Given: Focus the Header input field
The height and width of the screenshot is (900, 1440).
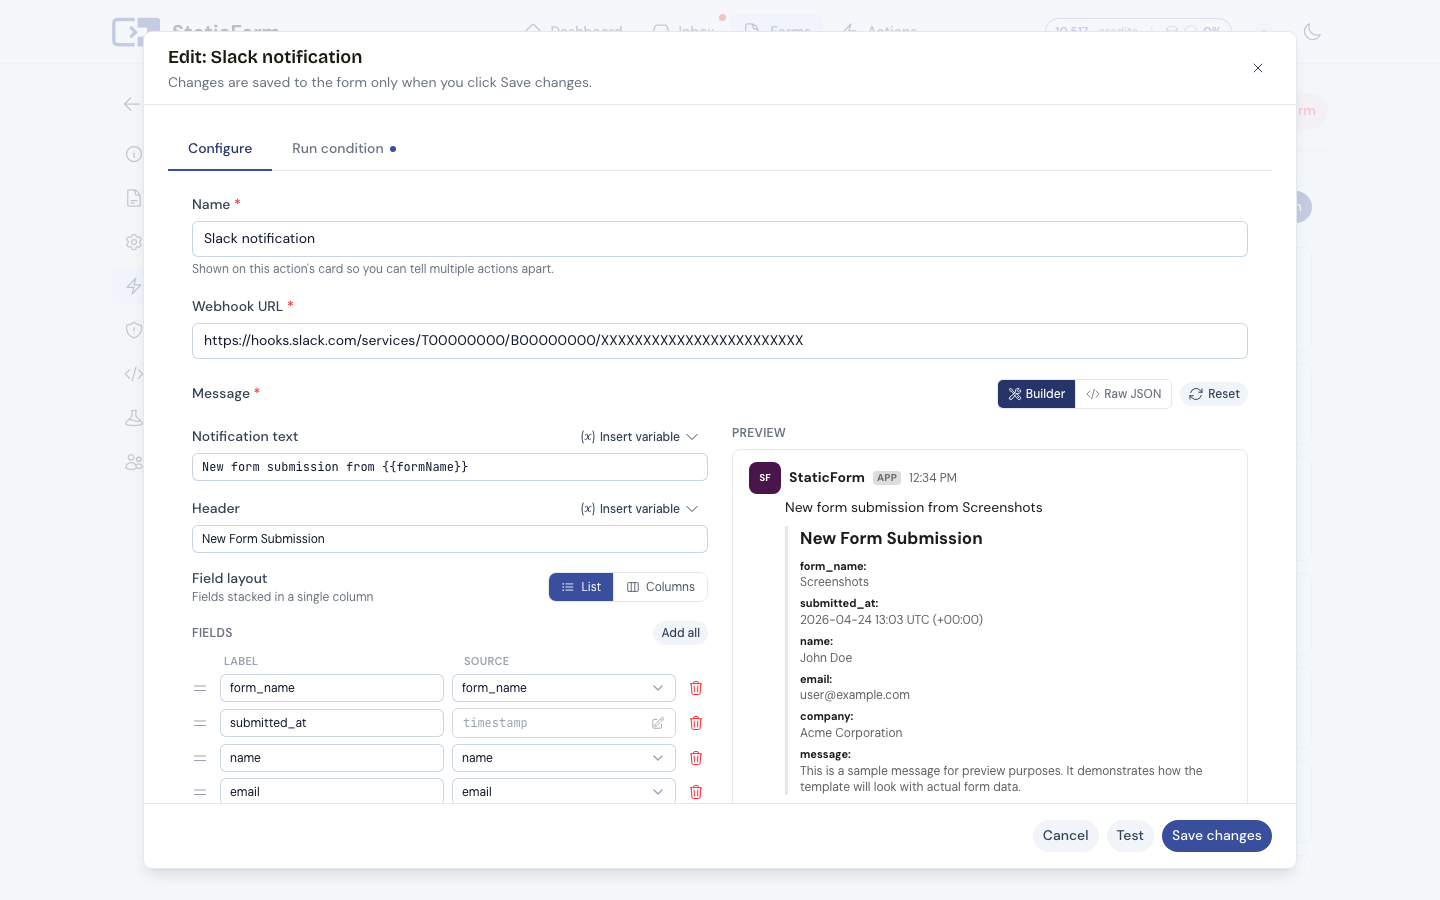Looking at the screenshot, I should point(450,539).
